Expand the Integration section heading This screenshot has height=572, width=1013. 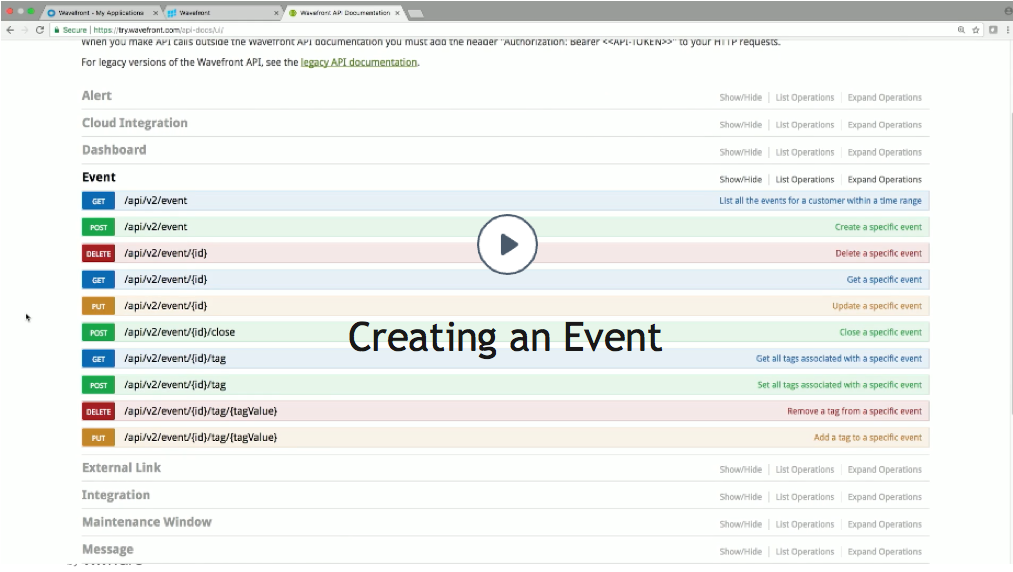[x=116, y=495]
